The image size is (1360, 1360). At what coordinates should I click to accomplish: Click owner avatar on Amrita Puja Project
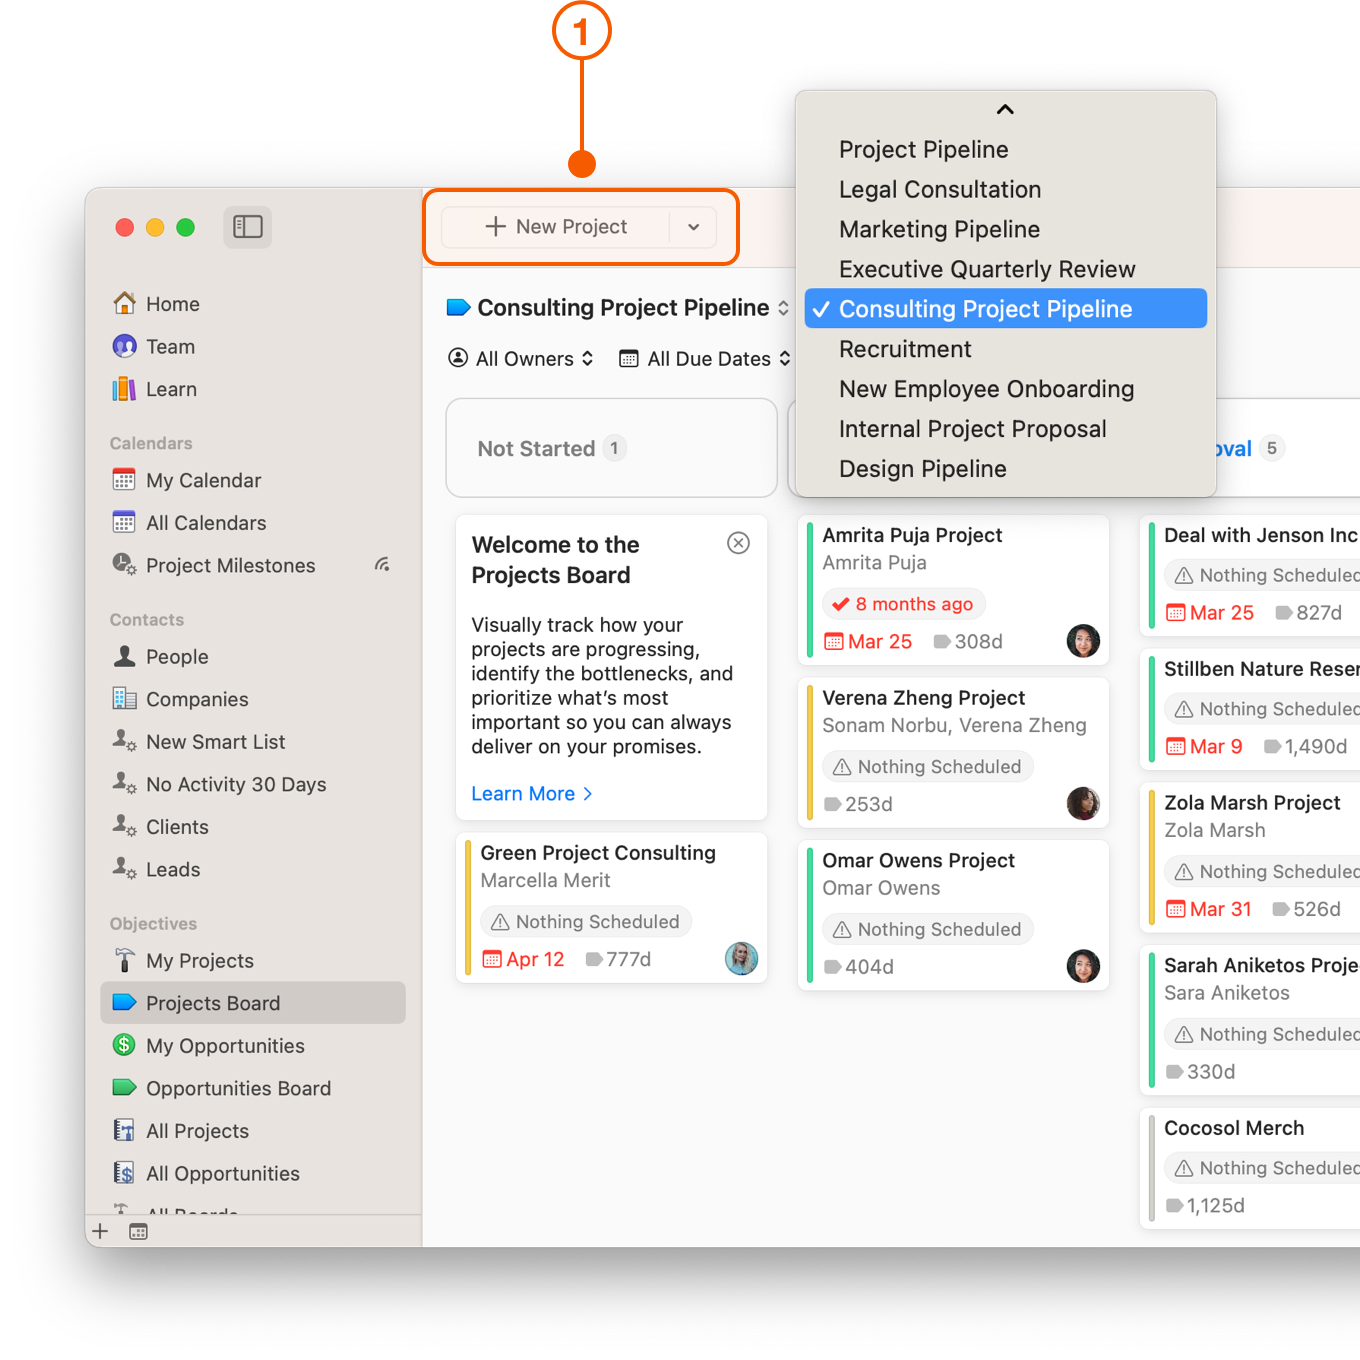pos(1083,641)
